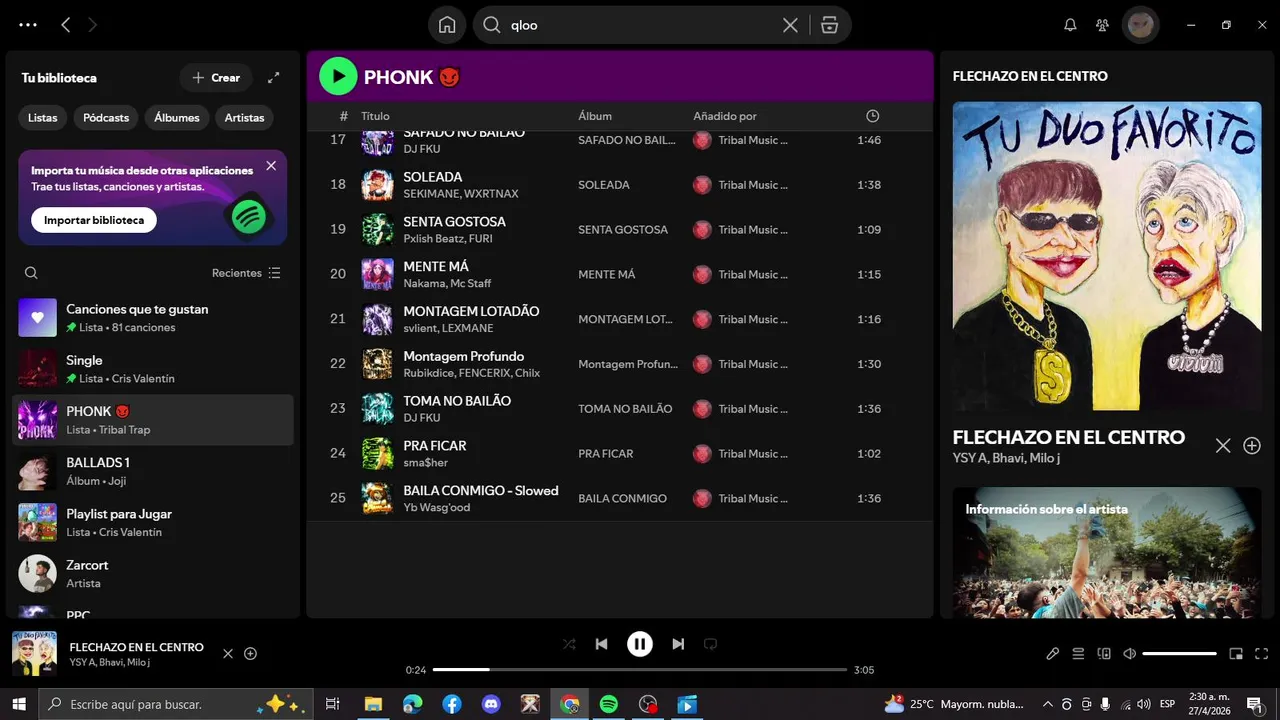Image resolution: width=1280 pixels, height=720 pixels.
Task: Toggle the lyrics microphone icon
Action: (1052, 654)
